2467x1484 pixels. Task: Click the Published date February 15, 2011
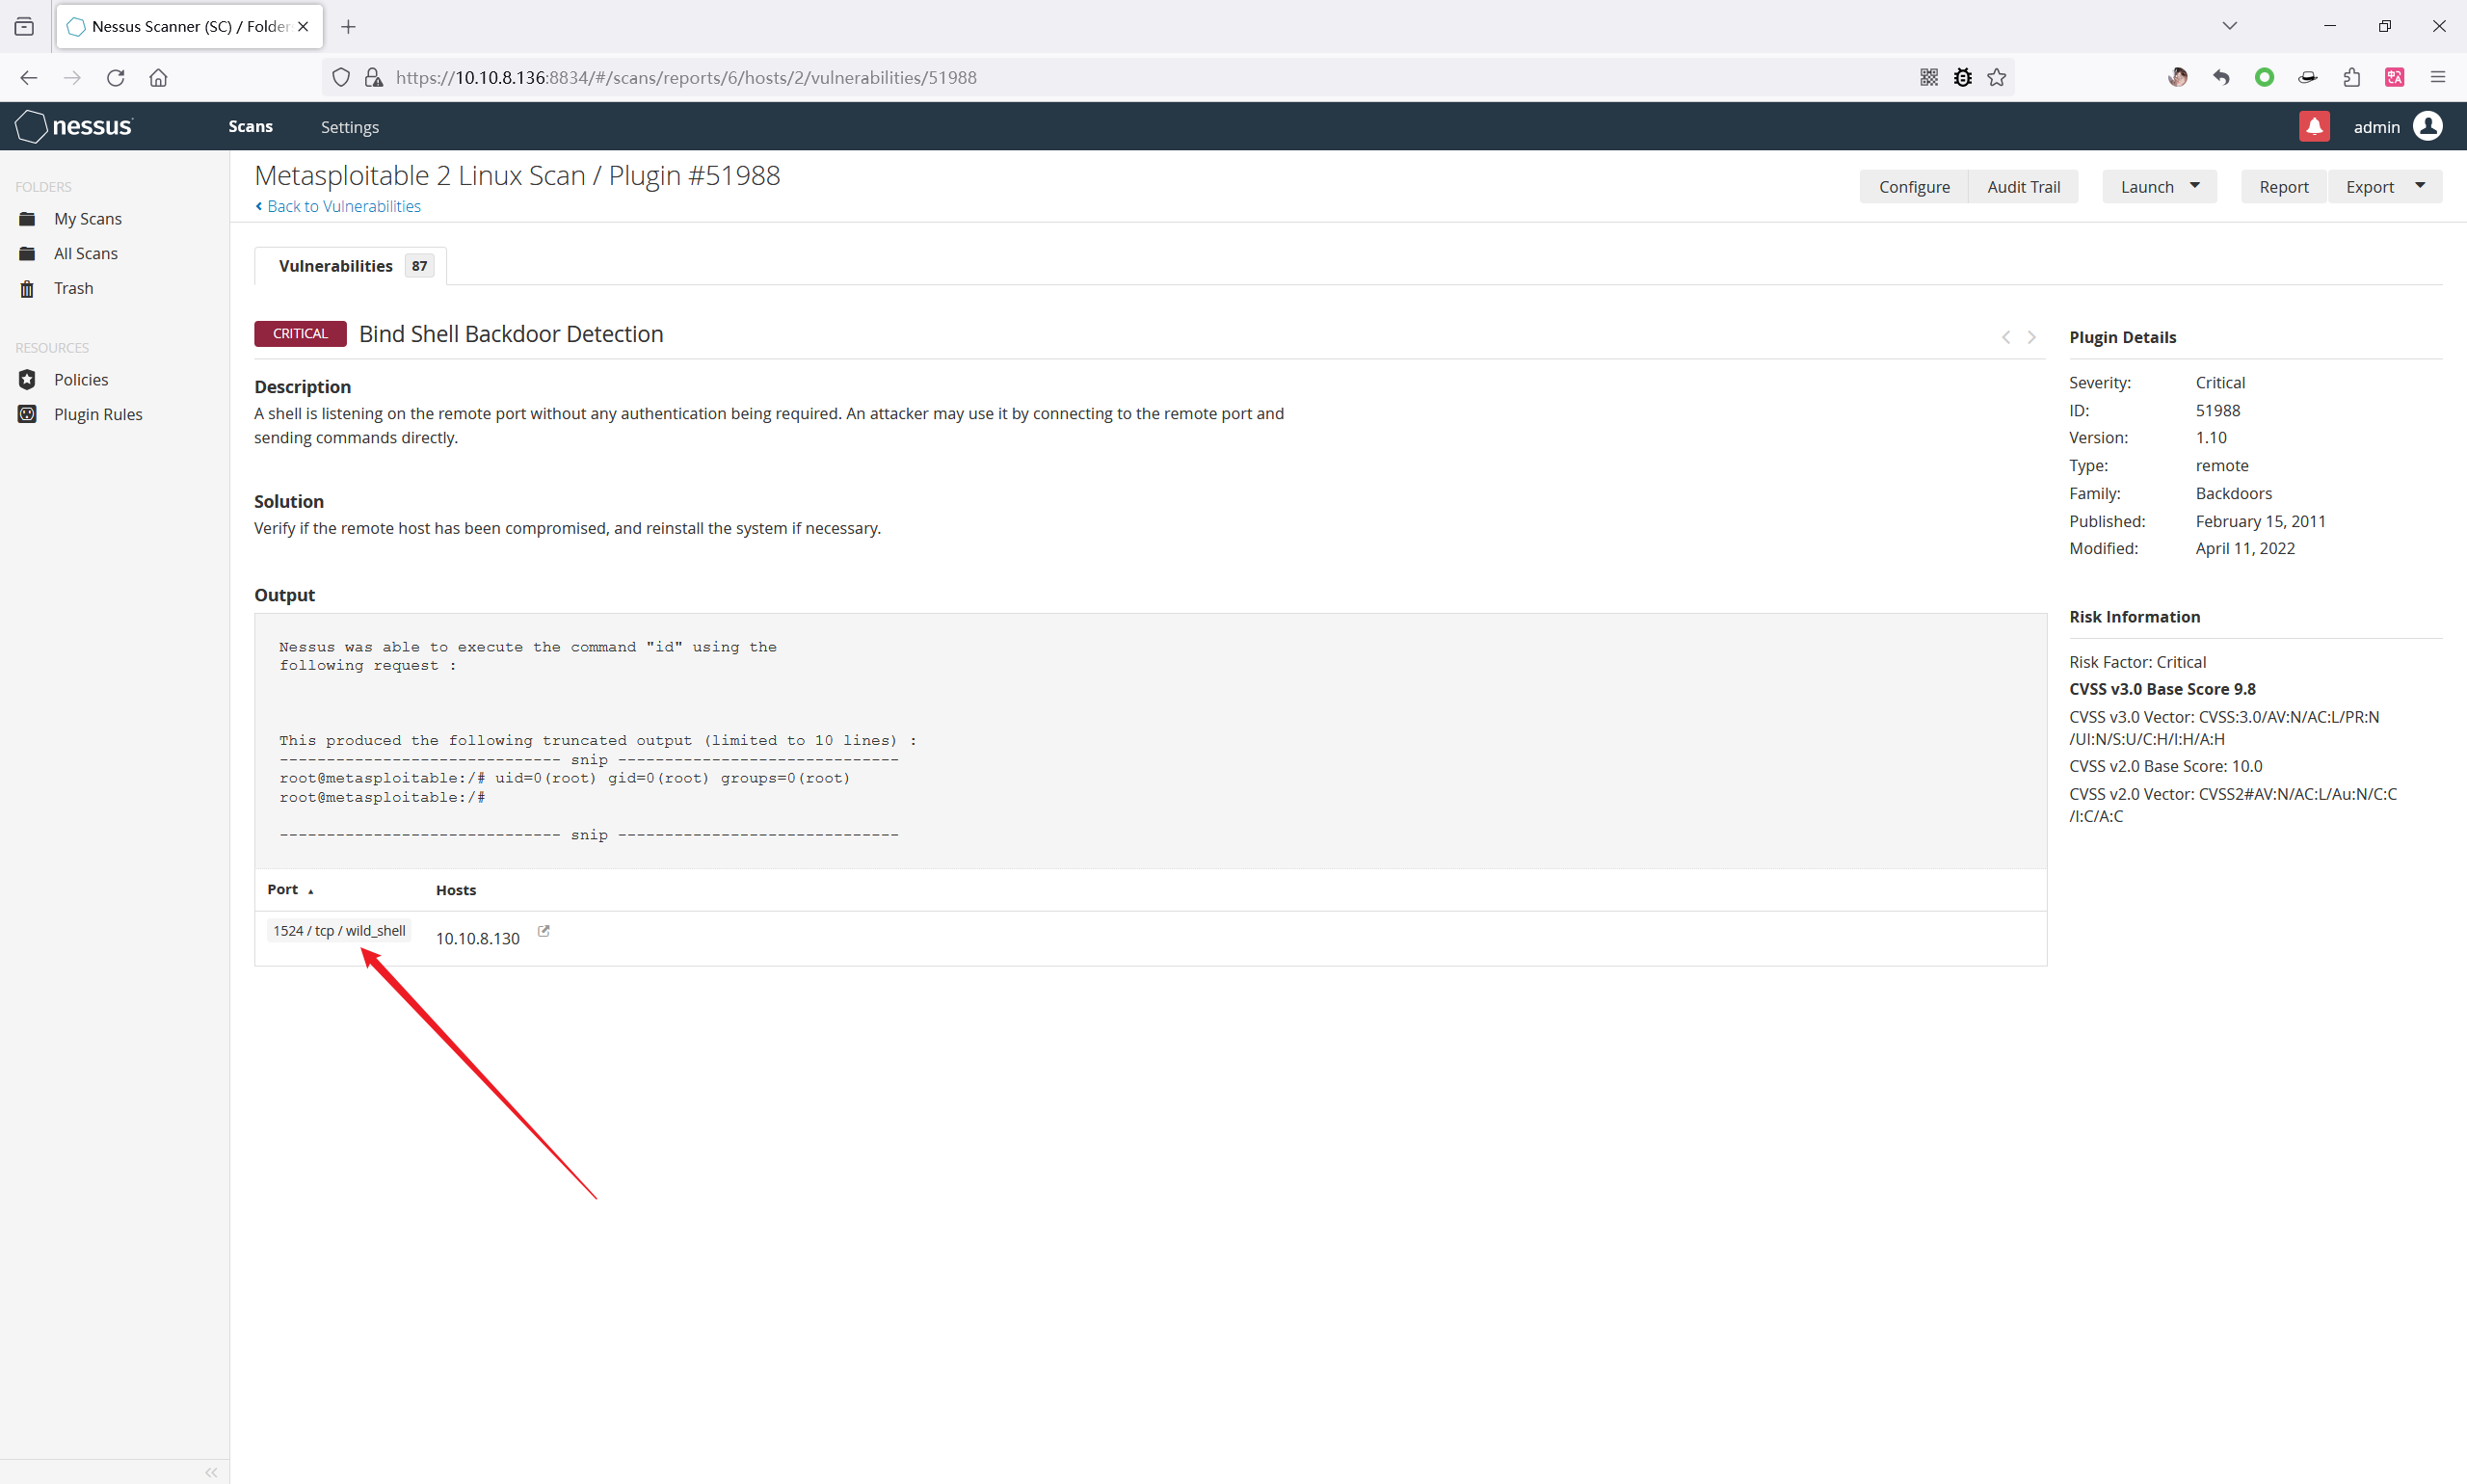coord(2260,522)
